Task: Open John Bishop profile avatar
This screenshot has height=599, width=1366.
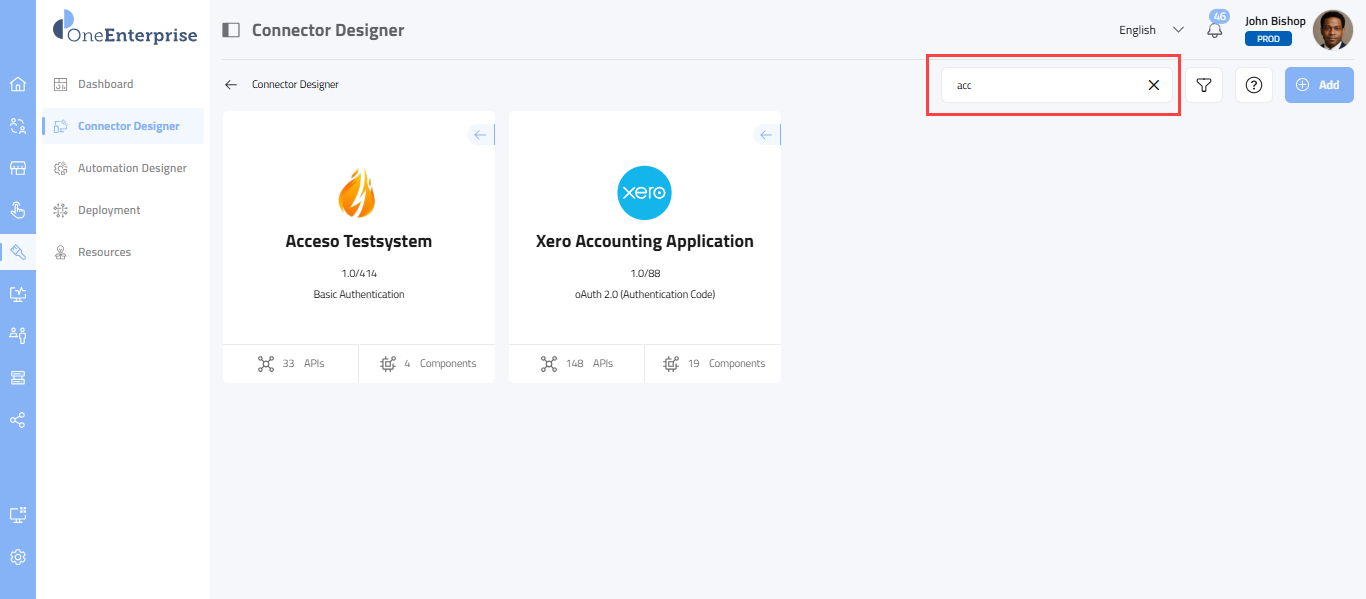Action: tap(1332, 30)
